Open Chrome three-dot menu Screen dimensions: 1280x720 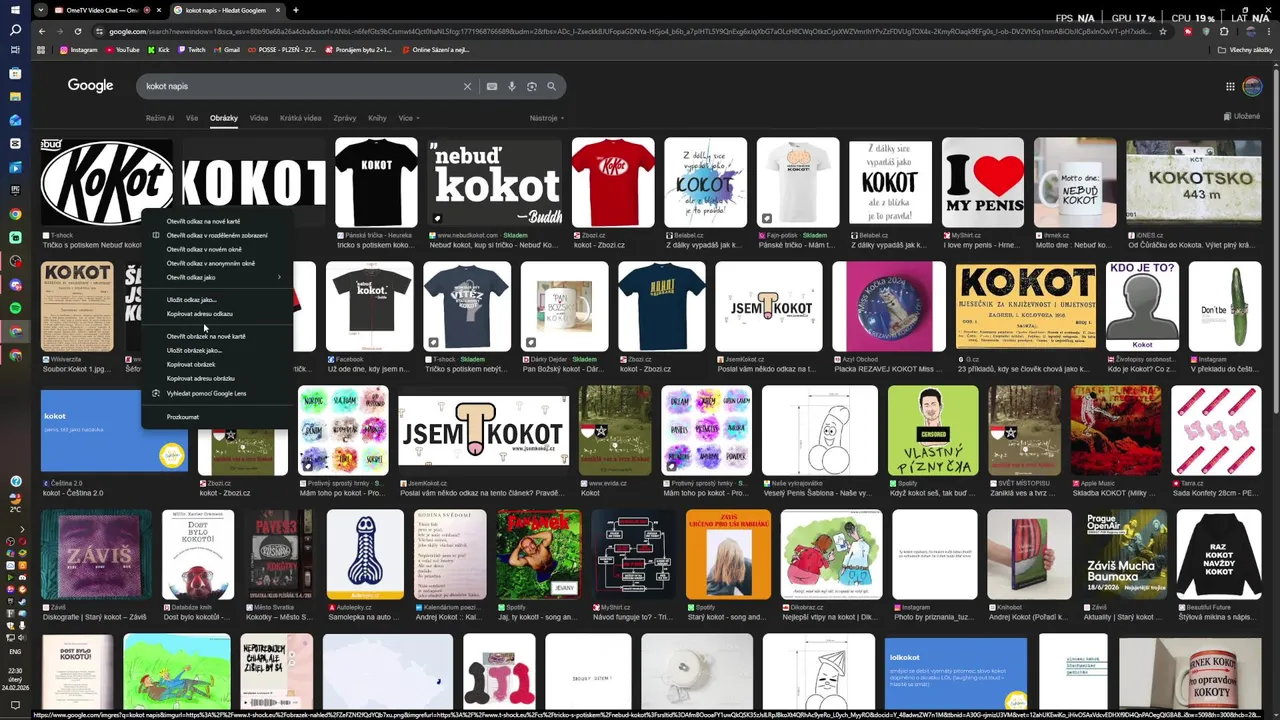(1268, 31)
